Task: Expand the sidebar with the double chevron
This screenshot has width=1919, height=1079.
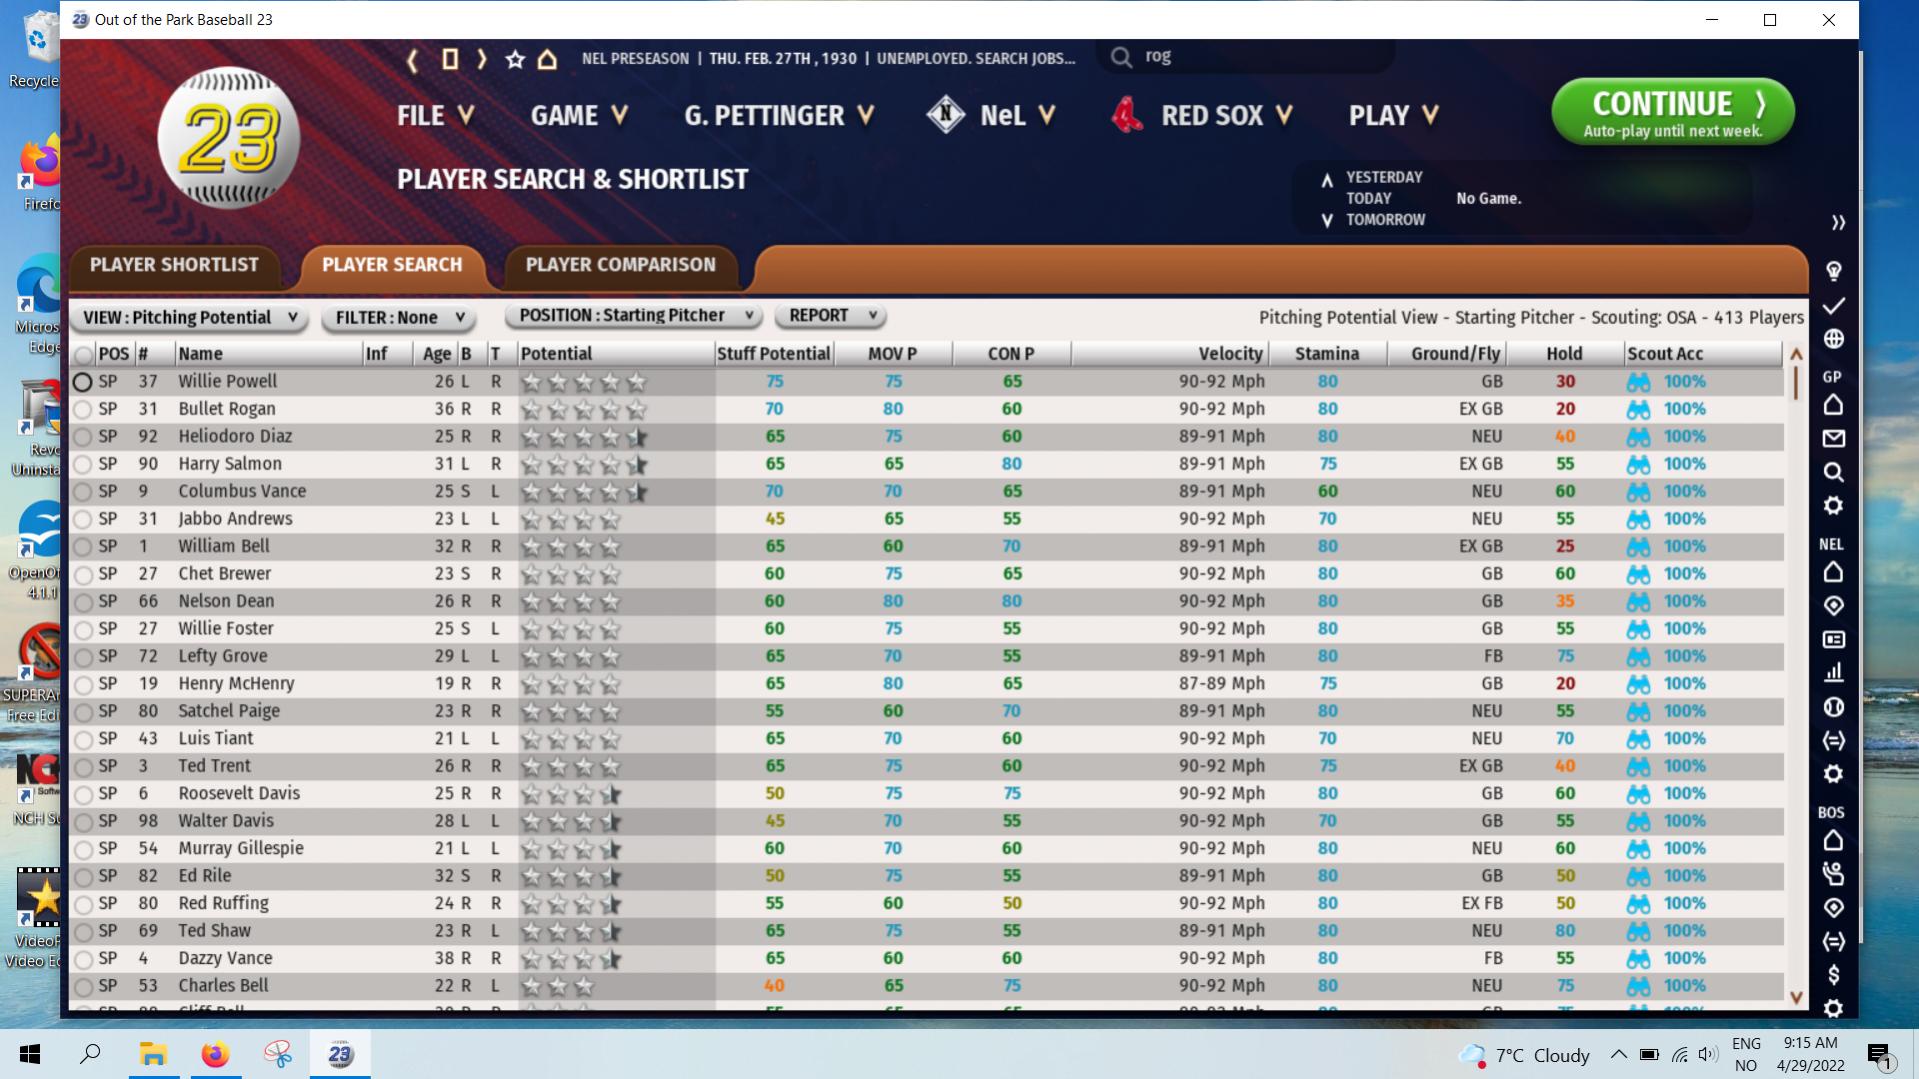Action: (1838, 222)
